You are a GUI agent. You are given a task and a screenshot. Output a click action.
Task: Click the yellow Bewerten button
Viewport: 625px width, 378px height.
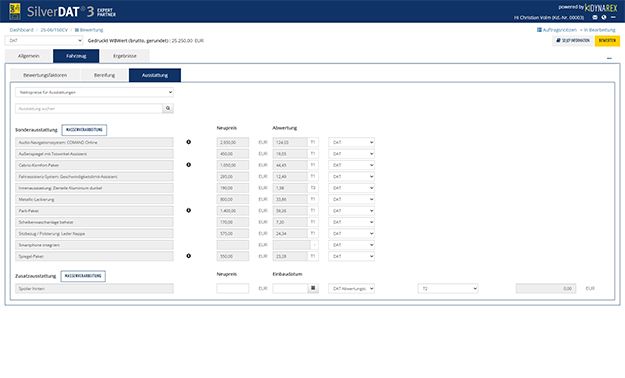click(607, 41)
